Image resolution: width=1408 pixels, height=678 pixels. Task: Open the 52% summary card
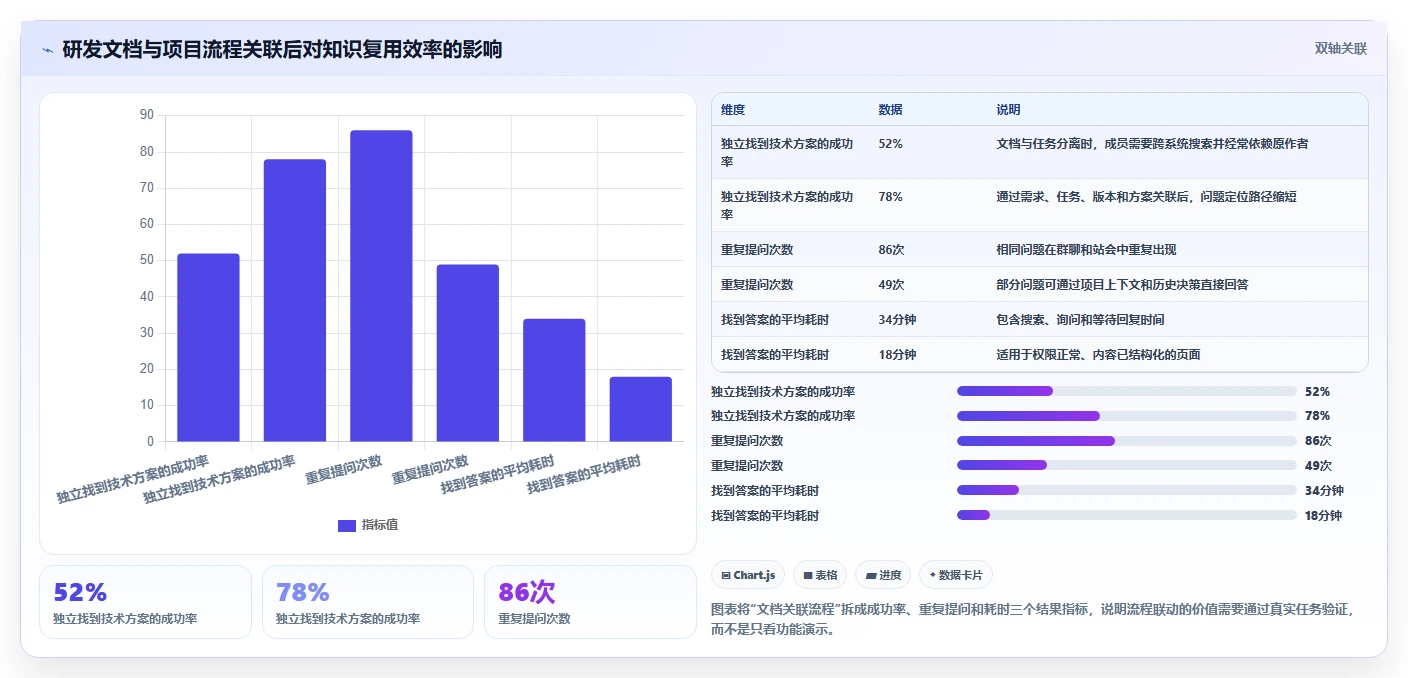pyautogui.click(x=145, y=602)
